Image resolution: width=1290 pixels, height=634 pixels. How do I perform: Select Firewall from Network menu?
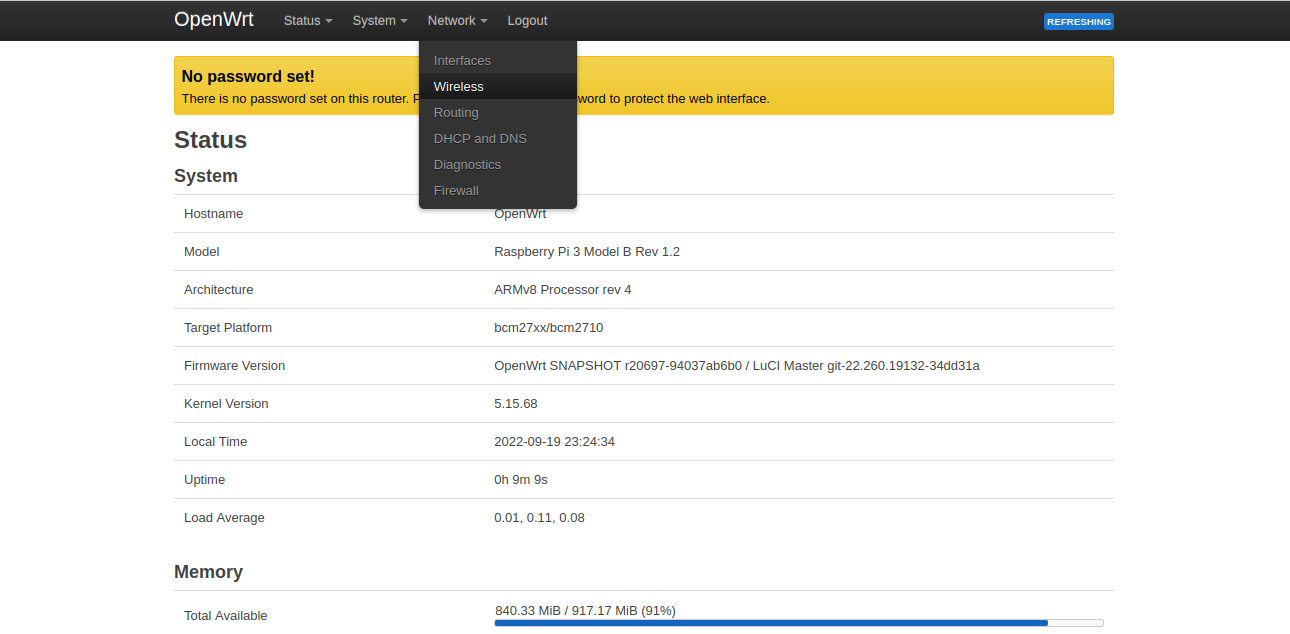click(498, 191)
